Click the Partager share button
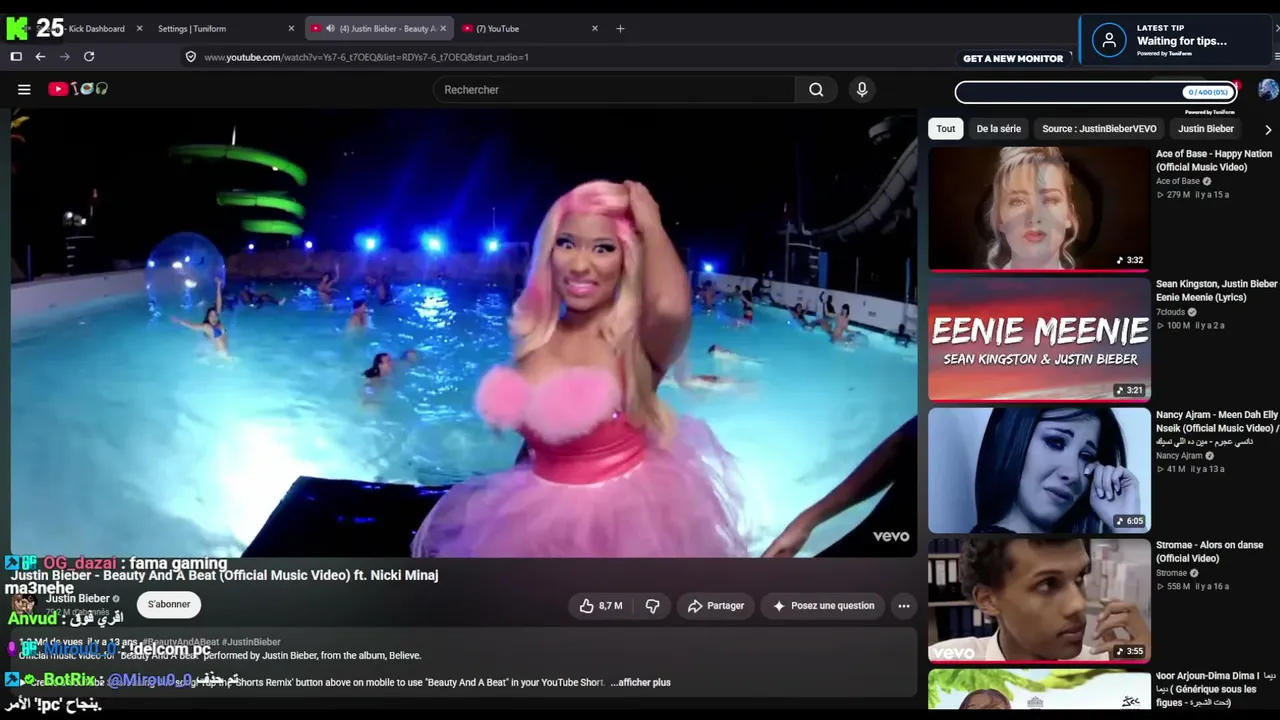This screenshot has height=720, width=1280. [x=716, y=606]
